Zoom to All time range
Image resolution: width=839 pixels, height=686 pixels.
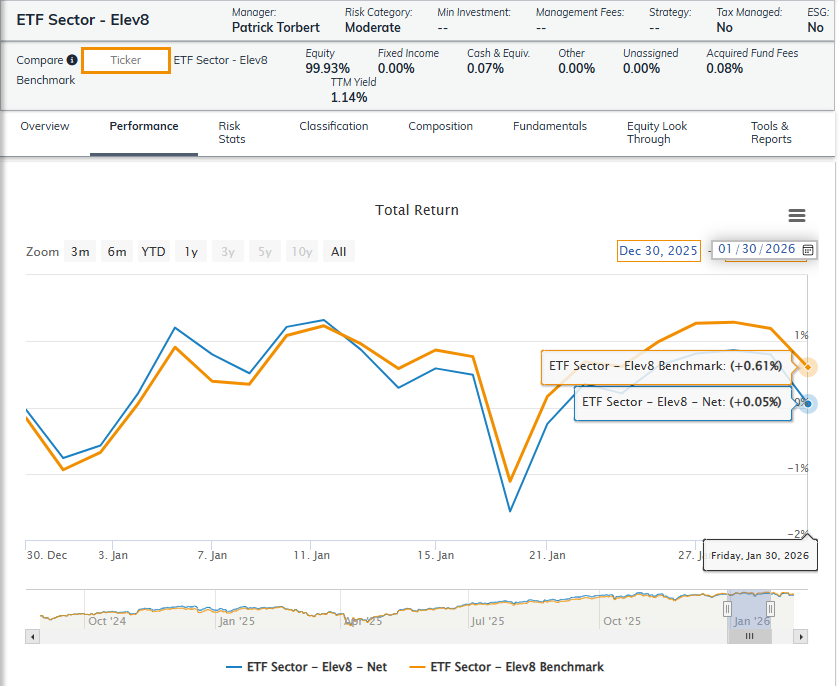[339, 252]
